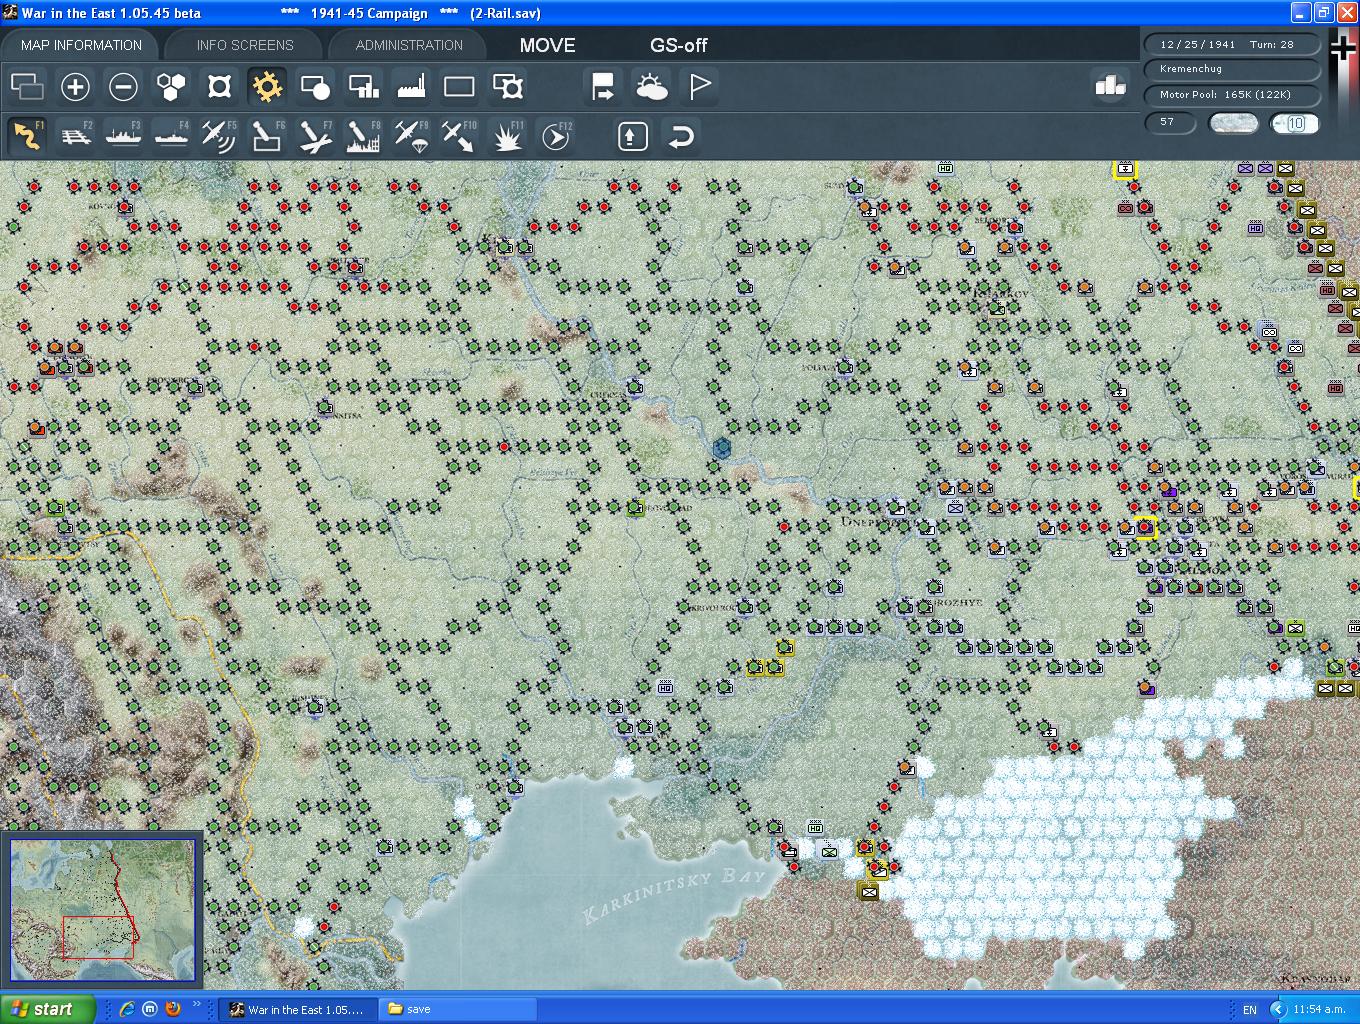This screenshot has width=1360, height=1024.
Task: Launch Internet Explorer from Quick Launch
Action: (x=127, y=1009)
